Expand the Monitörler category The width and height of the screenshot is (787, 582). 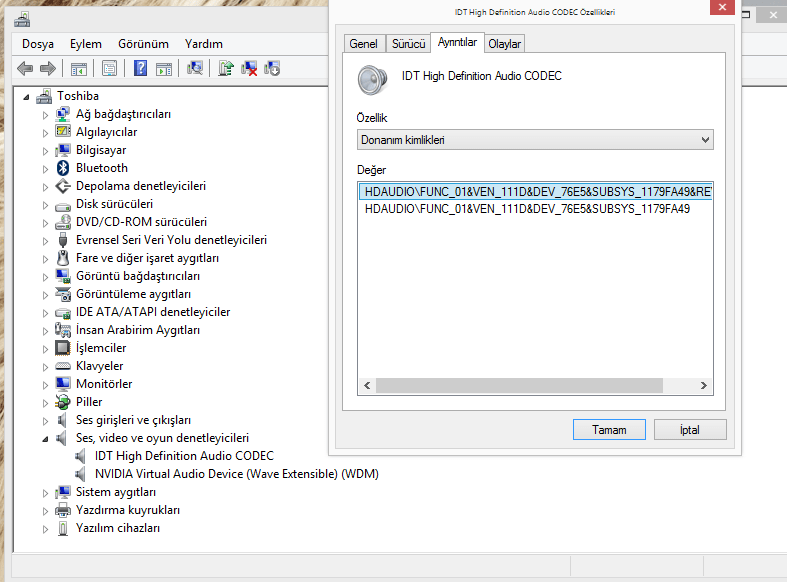tap(45, 384)
